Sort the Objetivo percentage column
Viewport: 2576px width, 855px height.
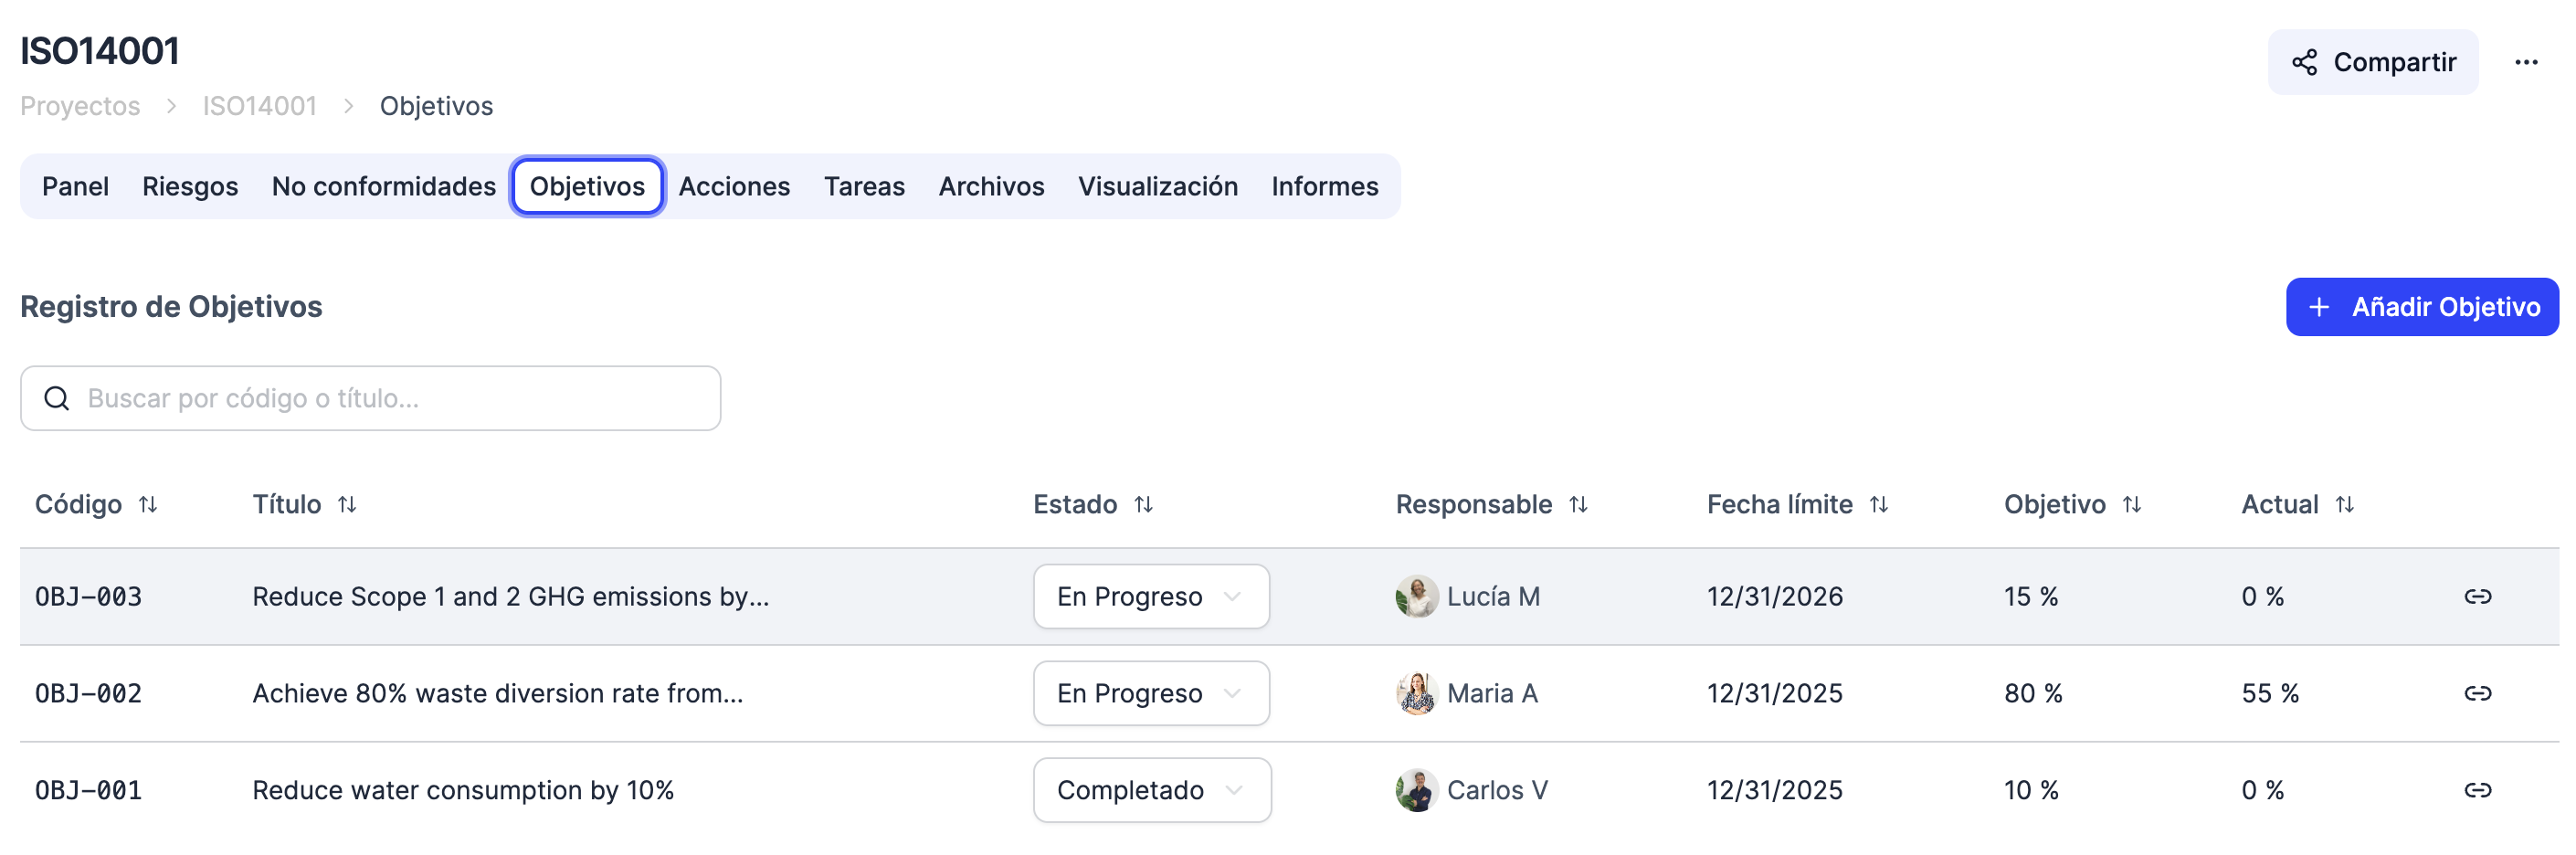click(x=2132, y=505)
